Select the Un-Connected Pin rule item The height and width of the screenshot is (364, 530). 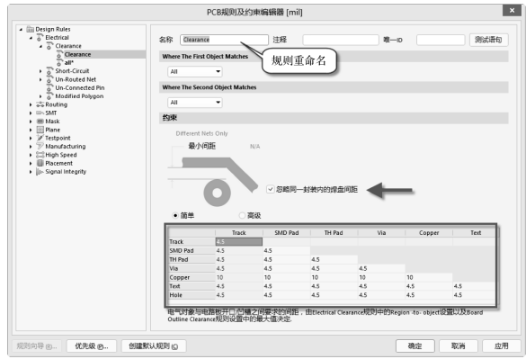[80, 88]
